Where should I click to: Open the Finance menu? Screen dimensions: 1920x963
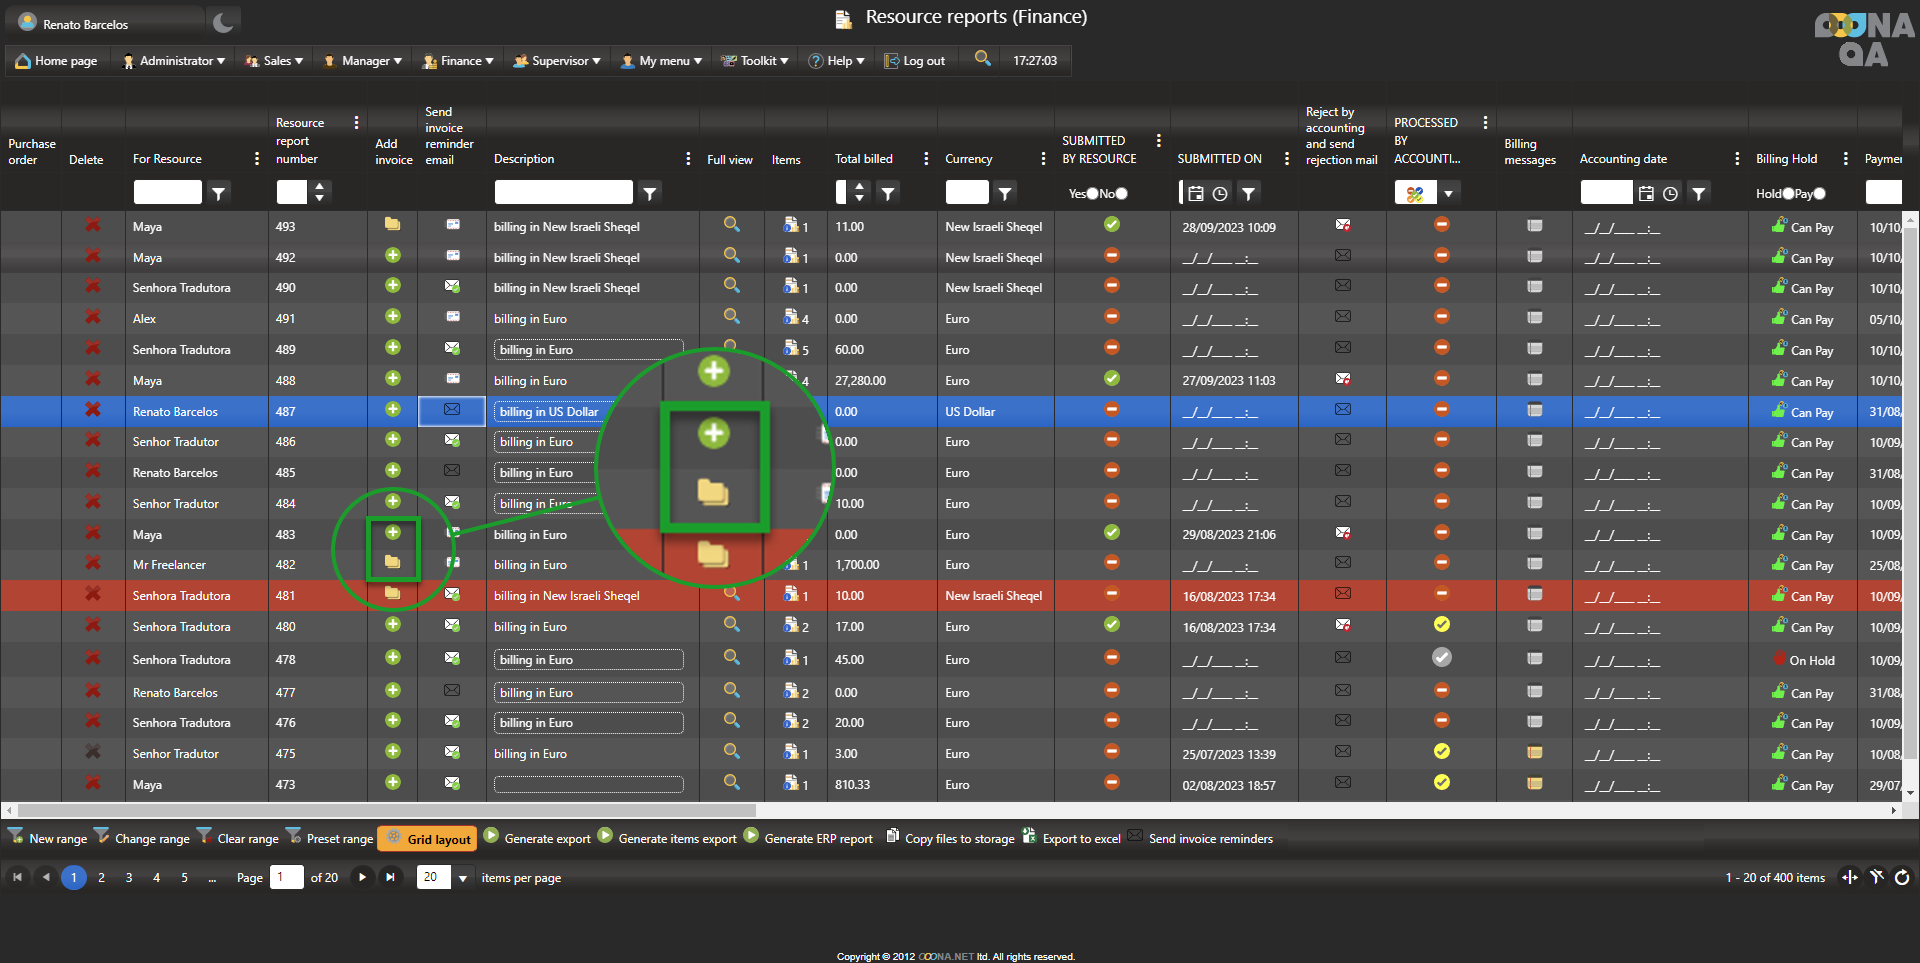[x=459, y=61]
